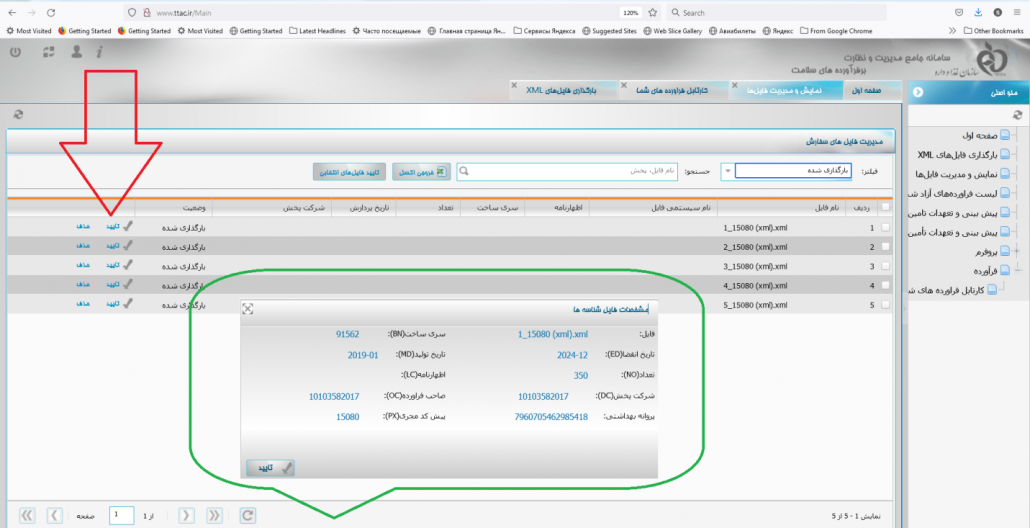Image resolution: width=1030 pixels, height=528 pixels.
Task: Open the bookmarks overflow chevron
Action: 952,31
